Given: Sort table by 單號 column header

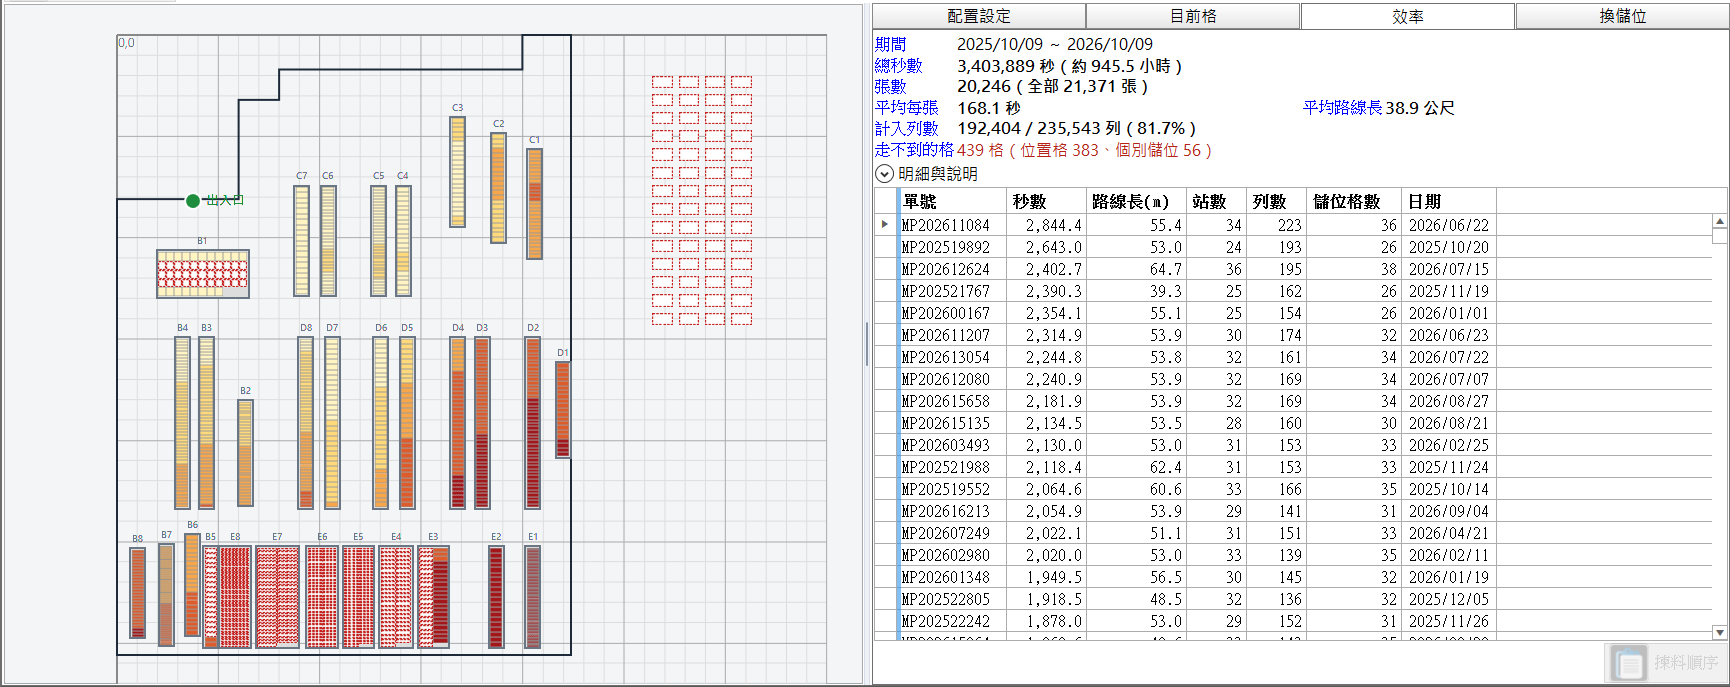Looking at the screenshot, I should [951, 201].
